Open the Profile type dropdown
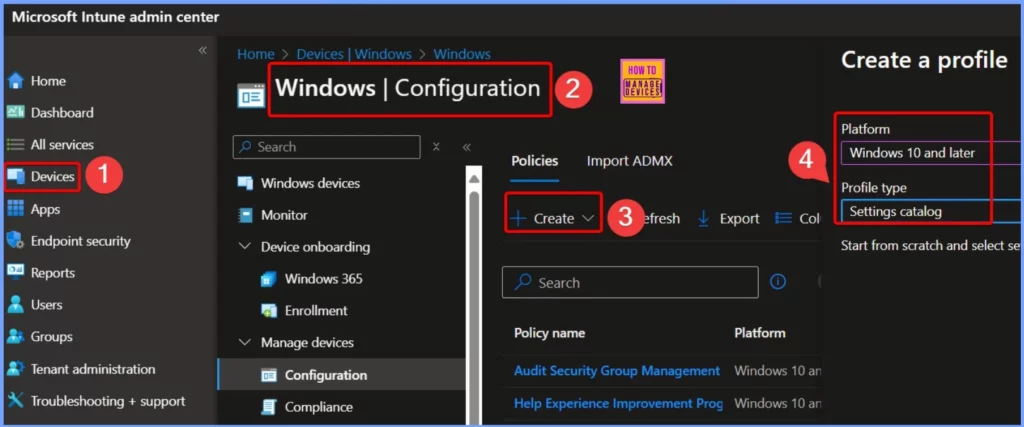 click(932, 212)
